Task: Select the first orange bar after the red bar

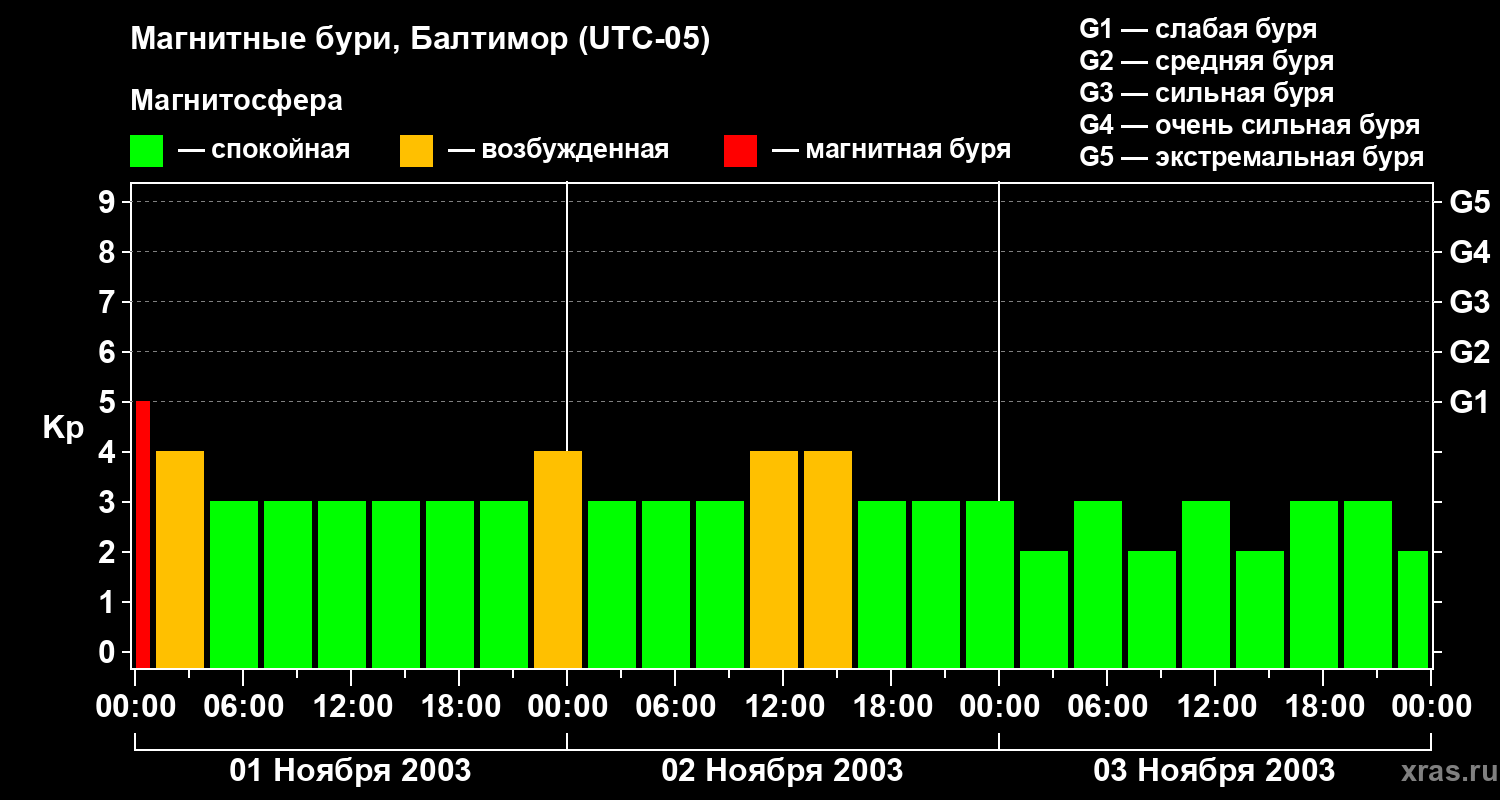Action: [x=180, y=559]
